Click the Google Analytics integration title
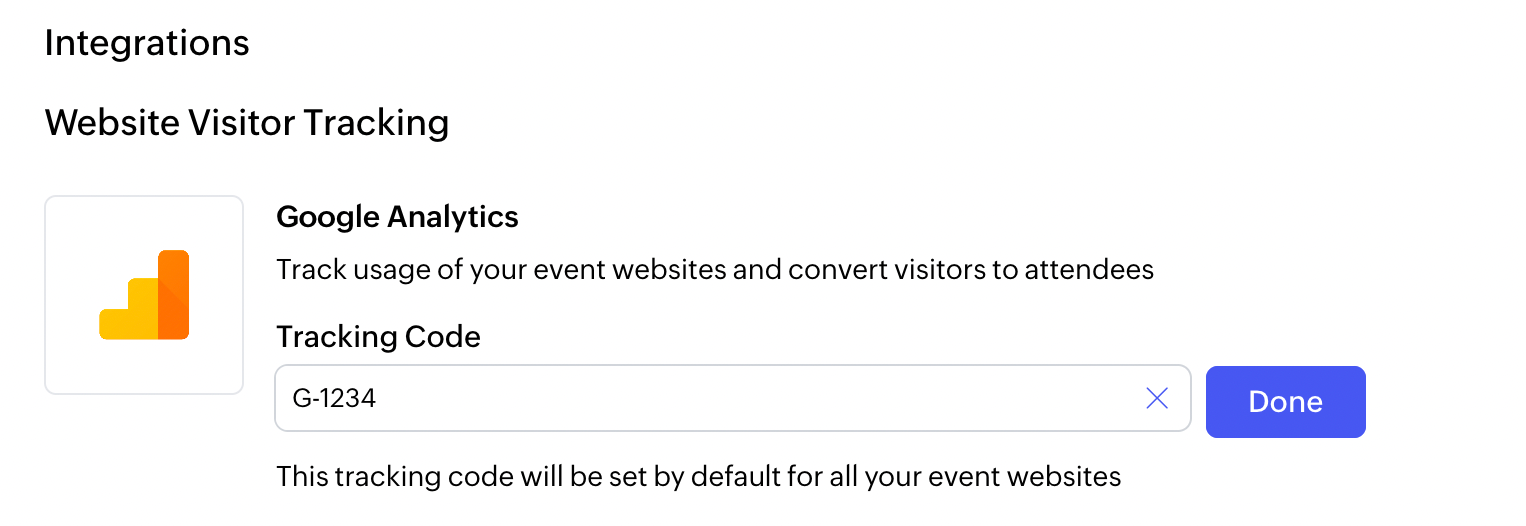This screenshot has height=526, width=1526. (397, 216)
